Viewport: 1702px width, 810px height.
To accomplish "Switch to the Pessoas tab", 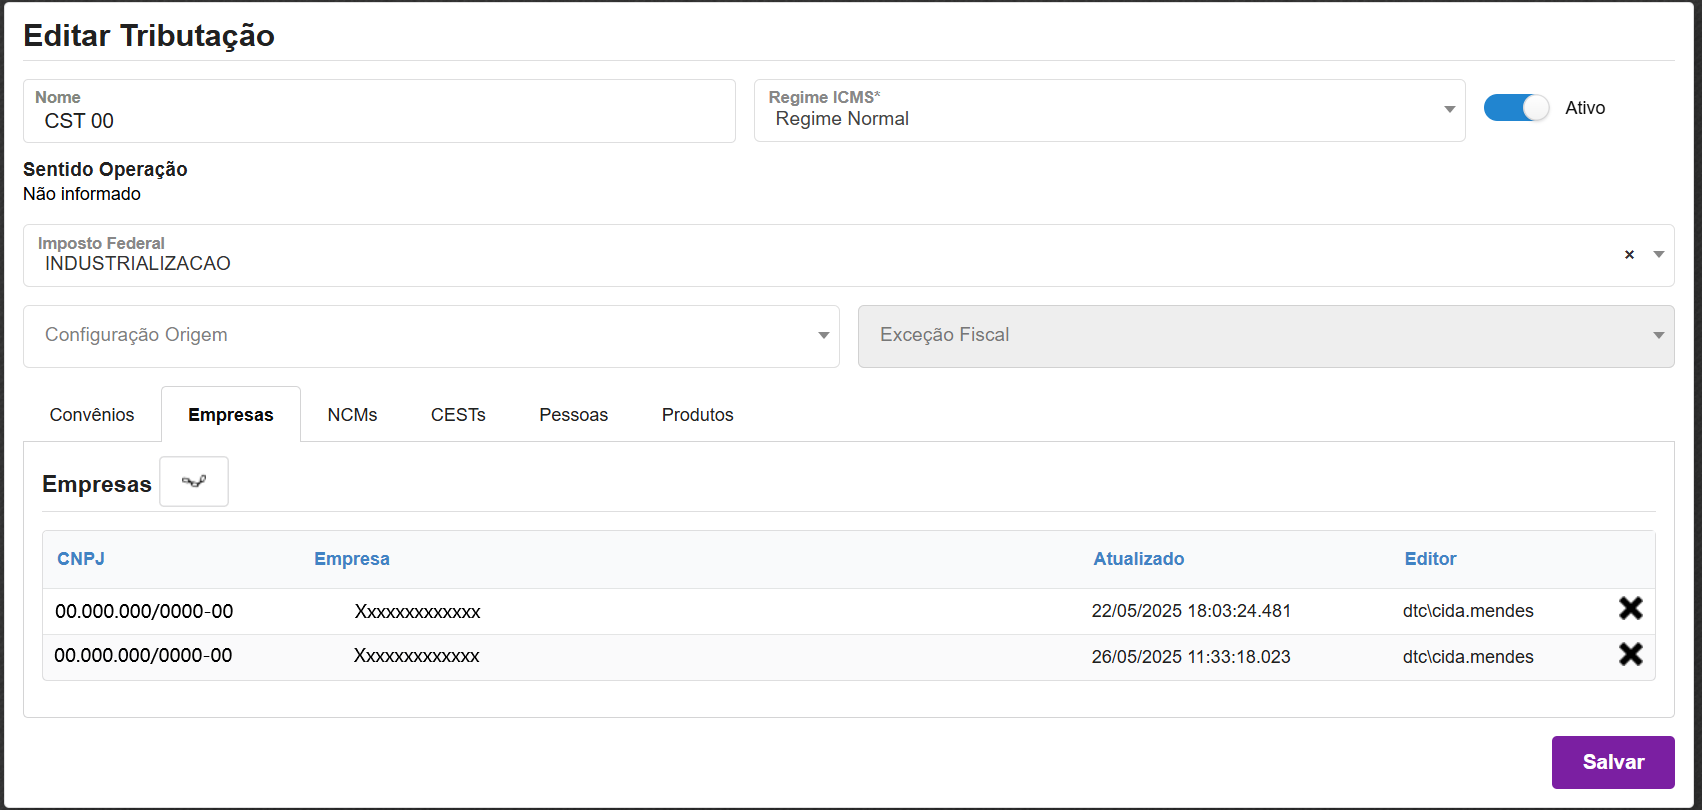I will point(573,415).
